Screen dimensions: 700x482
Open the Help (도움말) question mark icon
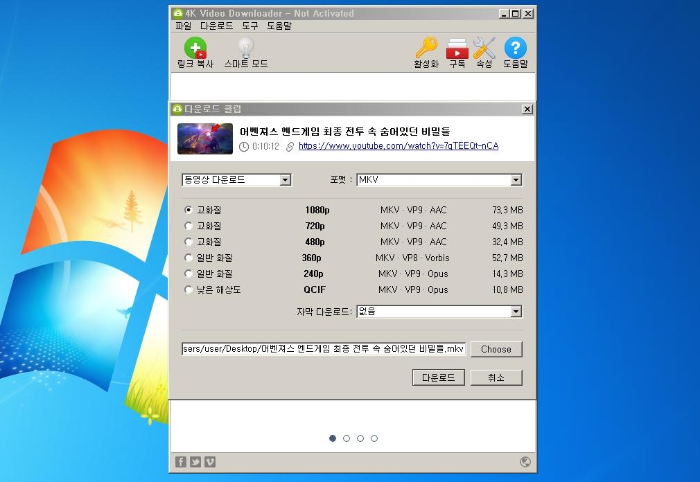(515, 48)
